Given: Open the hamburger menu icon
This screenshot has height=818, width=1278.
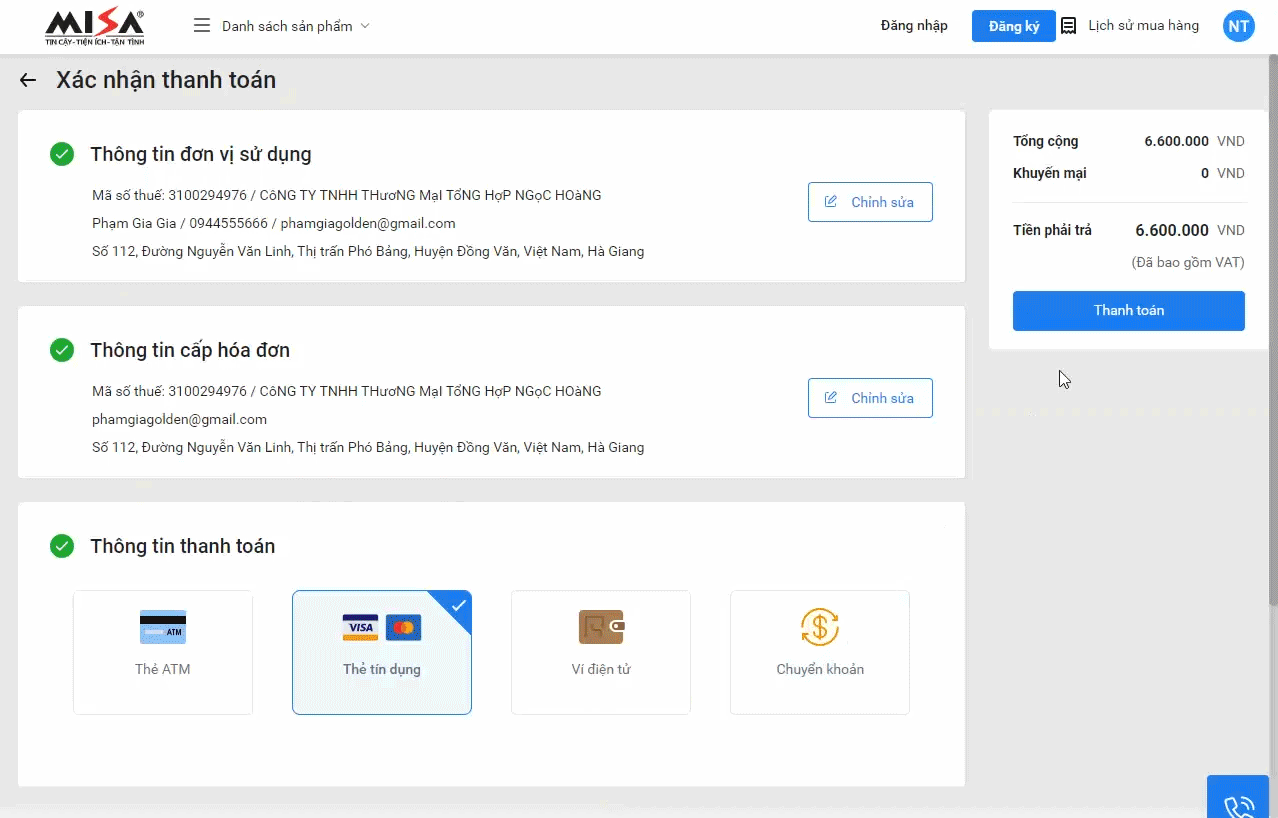Looking at the screenshot, I should pos(202,26).
